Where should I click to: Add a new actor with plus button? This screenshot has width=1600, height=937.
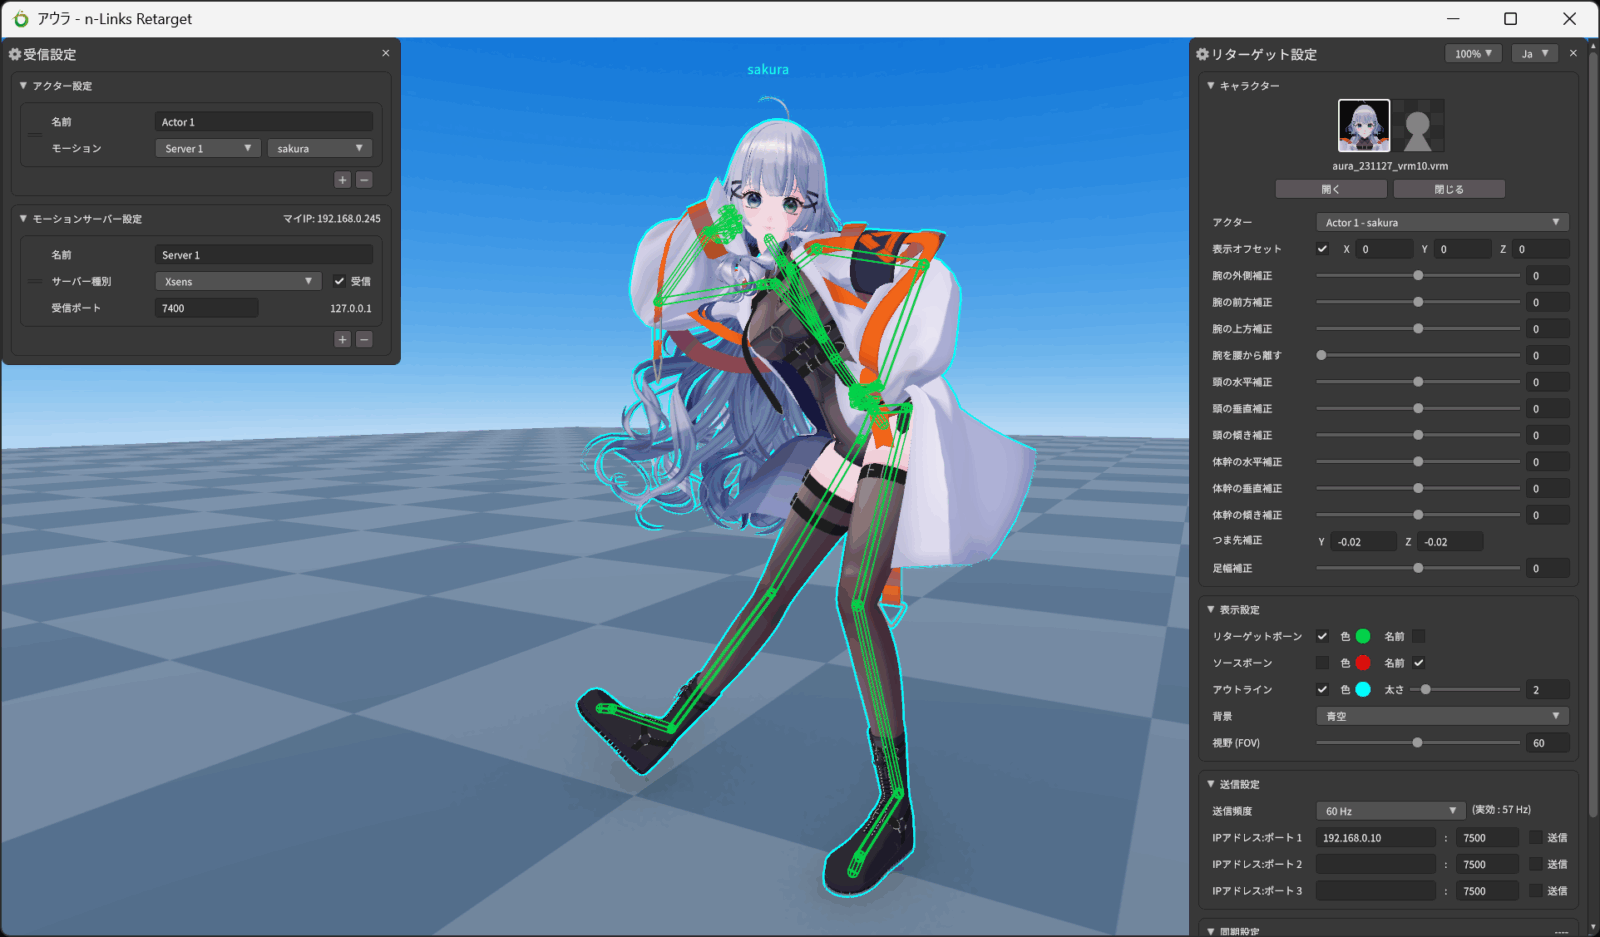click(343, 180)
